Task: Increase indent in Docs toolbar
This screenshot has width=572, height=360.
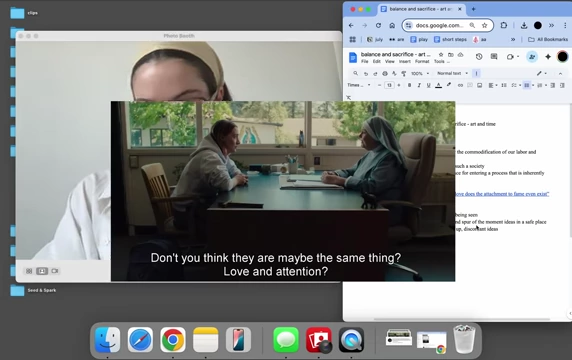Action: (x=562, y=85)
